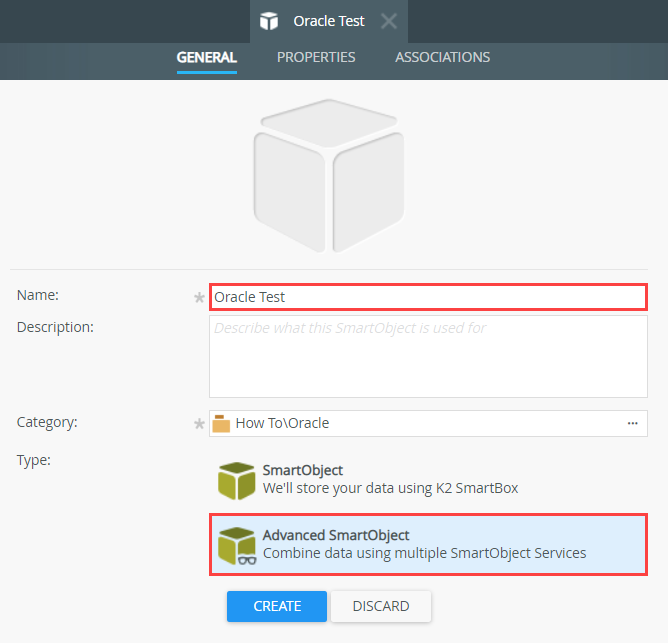Click the Description label text
Screen dimensions: 668x643
coord(55,327)
